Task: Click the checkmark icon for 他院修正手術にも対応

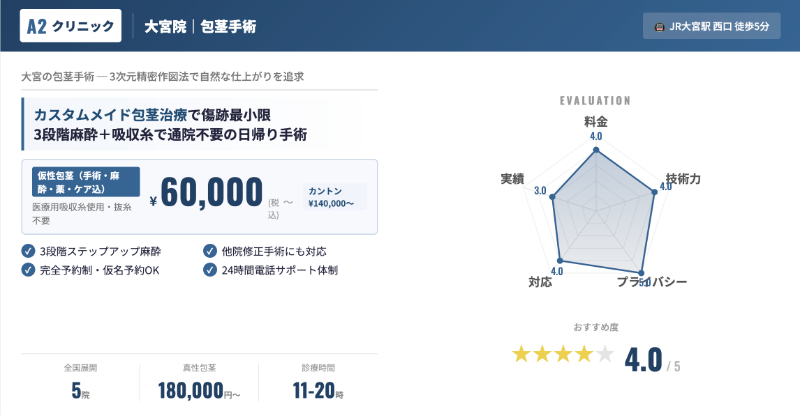Action: (209, 251)
